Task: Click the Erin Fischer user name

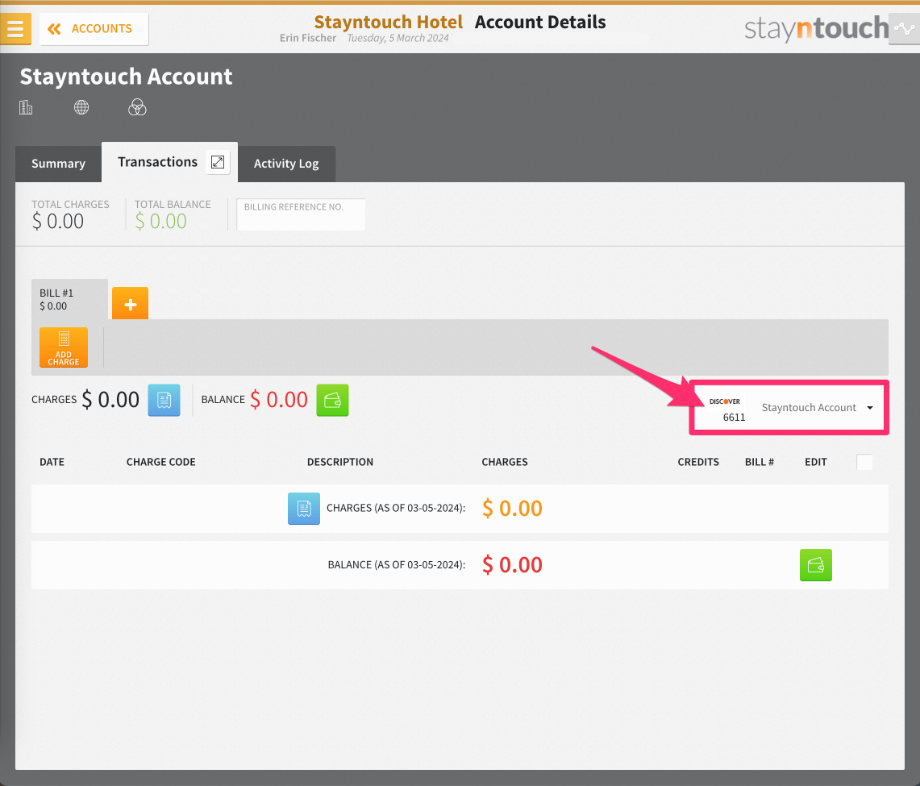Action: (x=307, y=38)
